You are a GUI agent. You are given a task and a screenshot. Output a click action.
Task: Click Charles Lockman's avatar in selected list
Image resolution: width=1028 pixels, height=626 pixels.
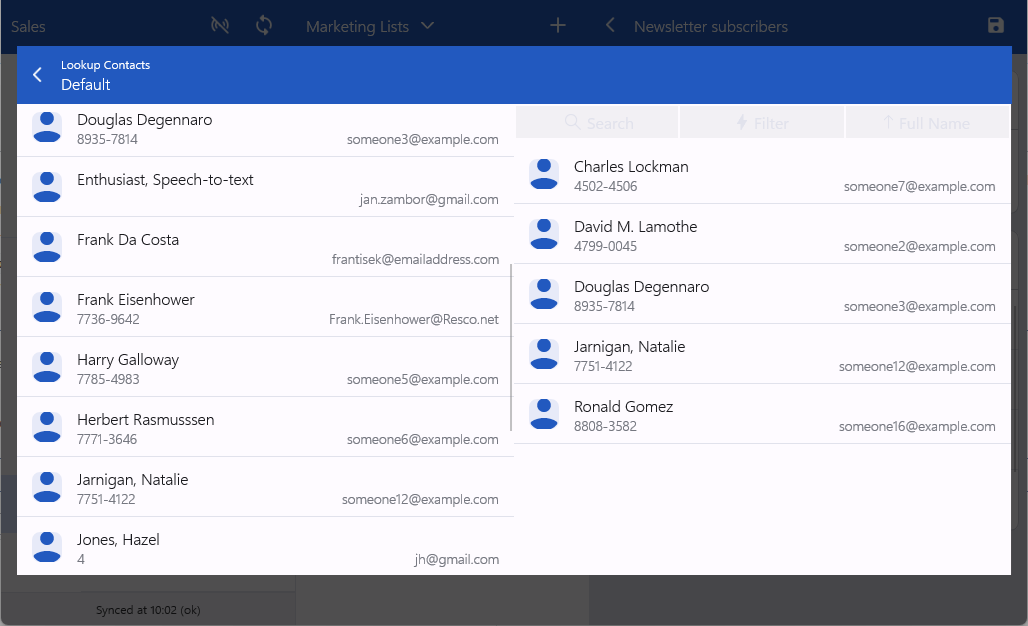click(x=544, y=174)
